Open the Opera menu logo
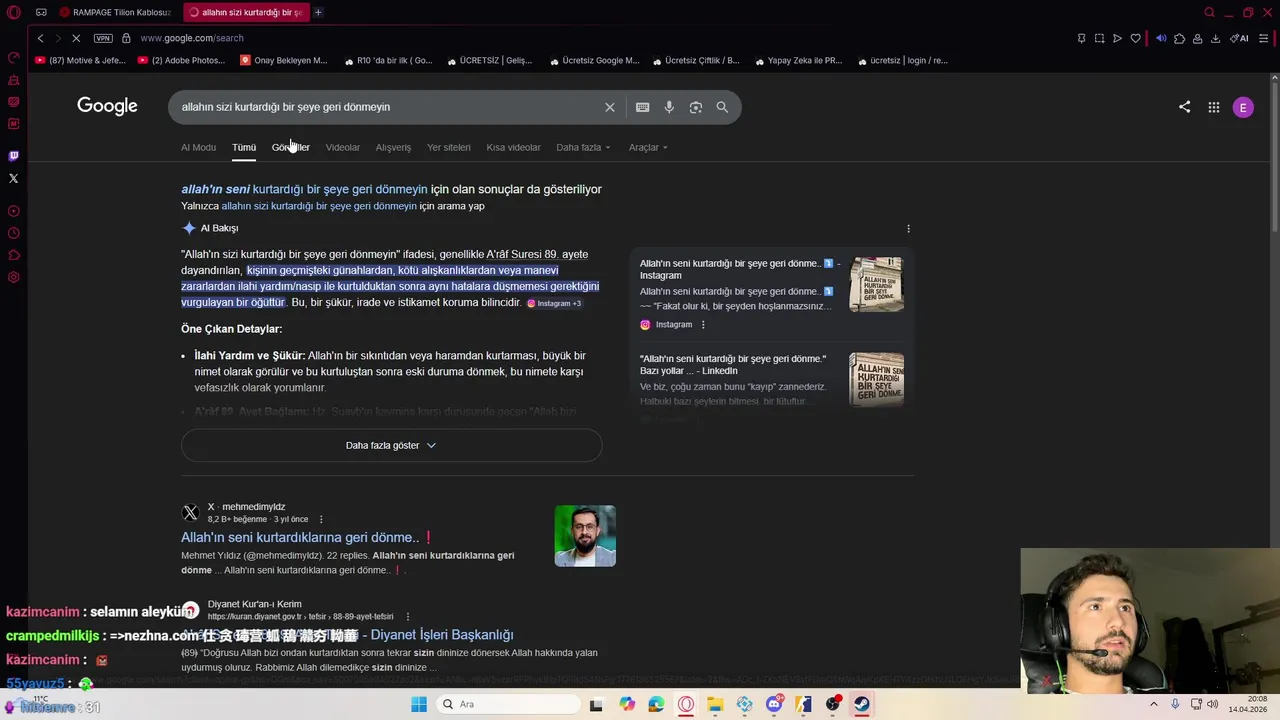 (x=12, y=12)
